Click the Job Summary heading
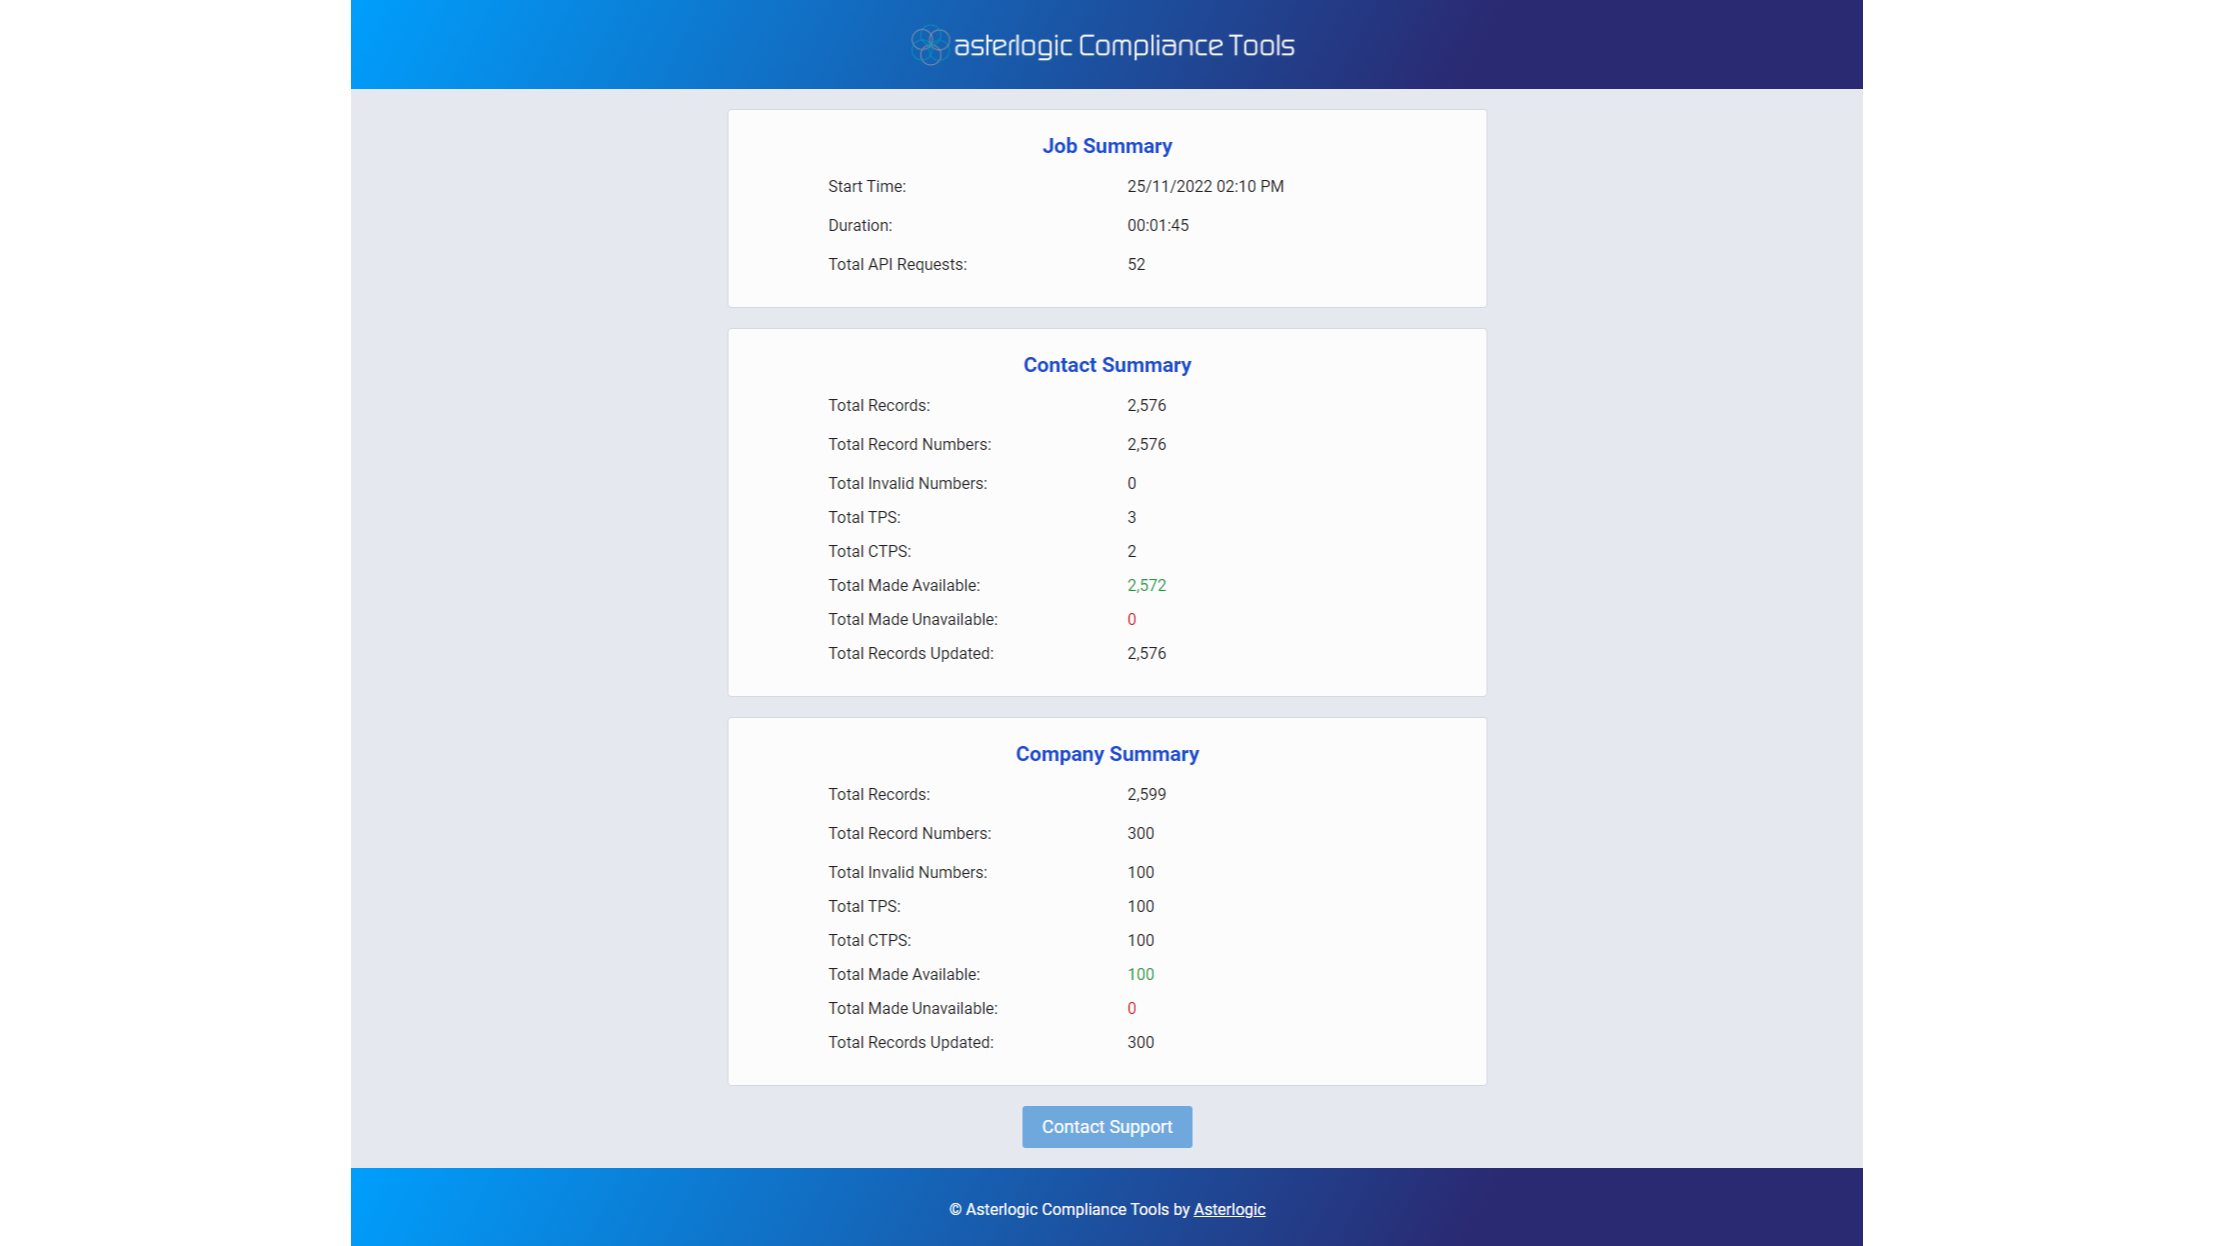 [1107, 146]
